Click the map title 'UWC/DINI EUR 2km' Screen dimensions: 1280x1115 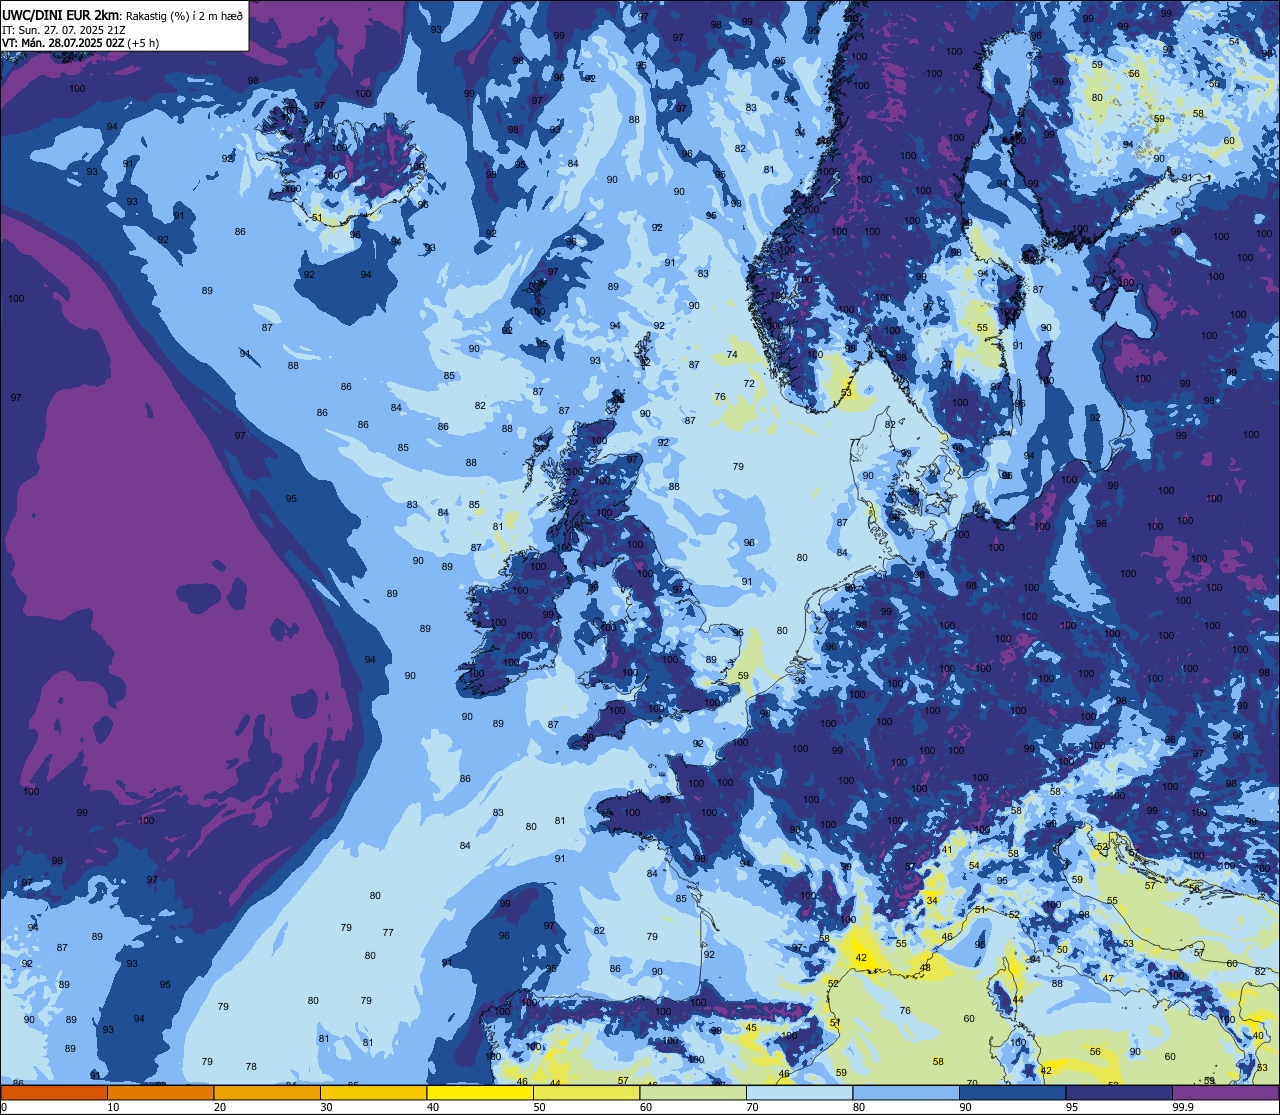pyautogui.click(x=60, y=14)
